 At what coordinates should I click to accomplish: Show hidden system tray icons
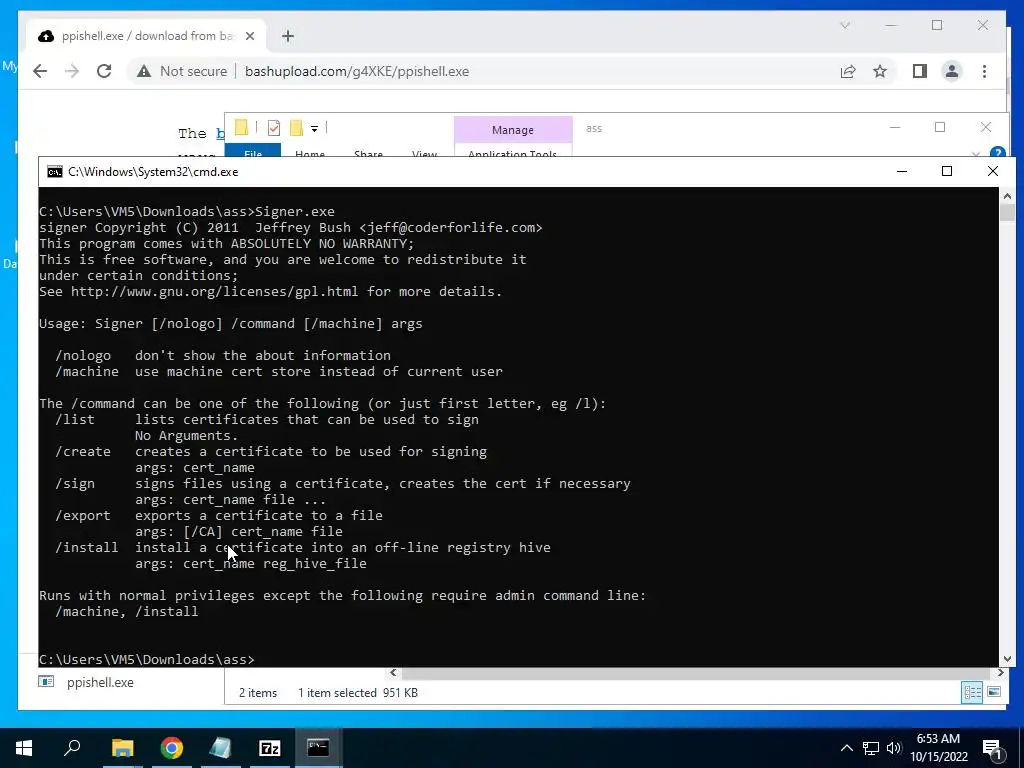tap(846, 748)
